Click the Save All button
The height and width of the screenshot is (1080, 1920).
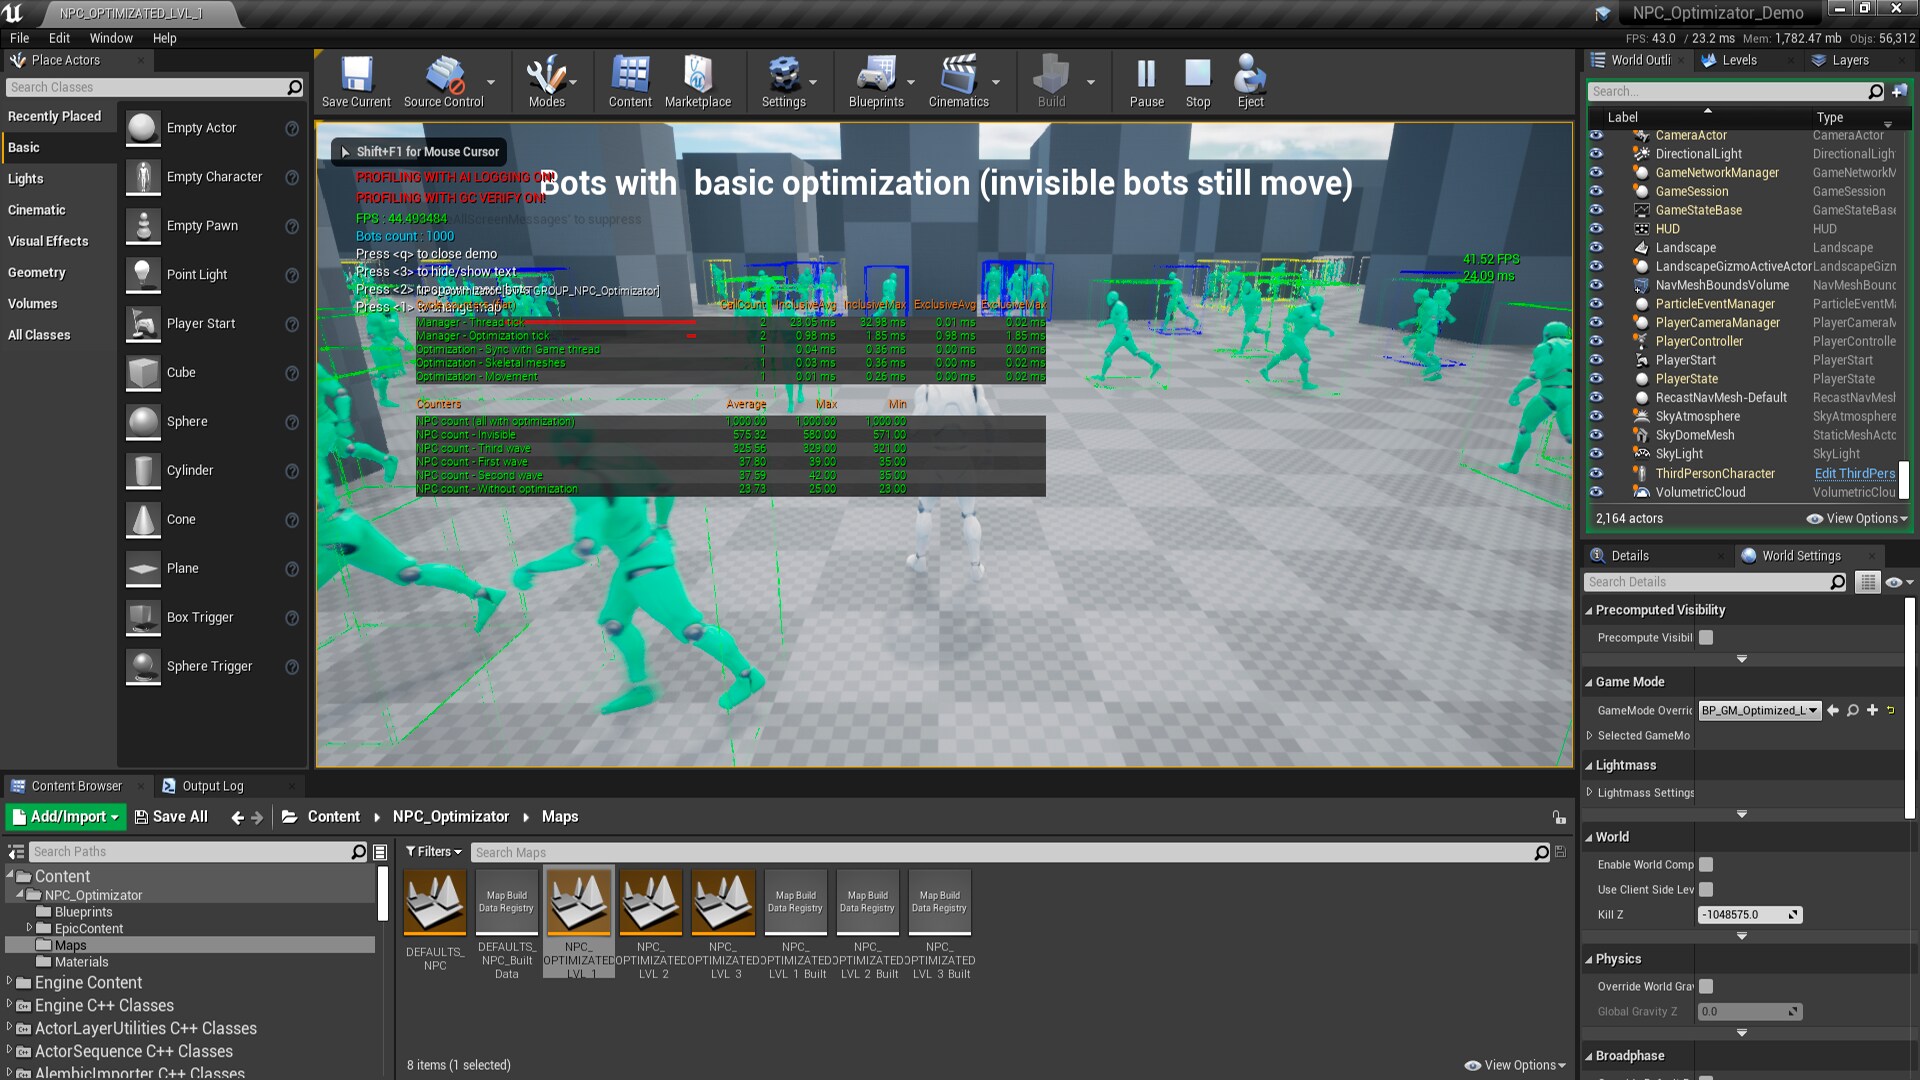(171, 817)
